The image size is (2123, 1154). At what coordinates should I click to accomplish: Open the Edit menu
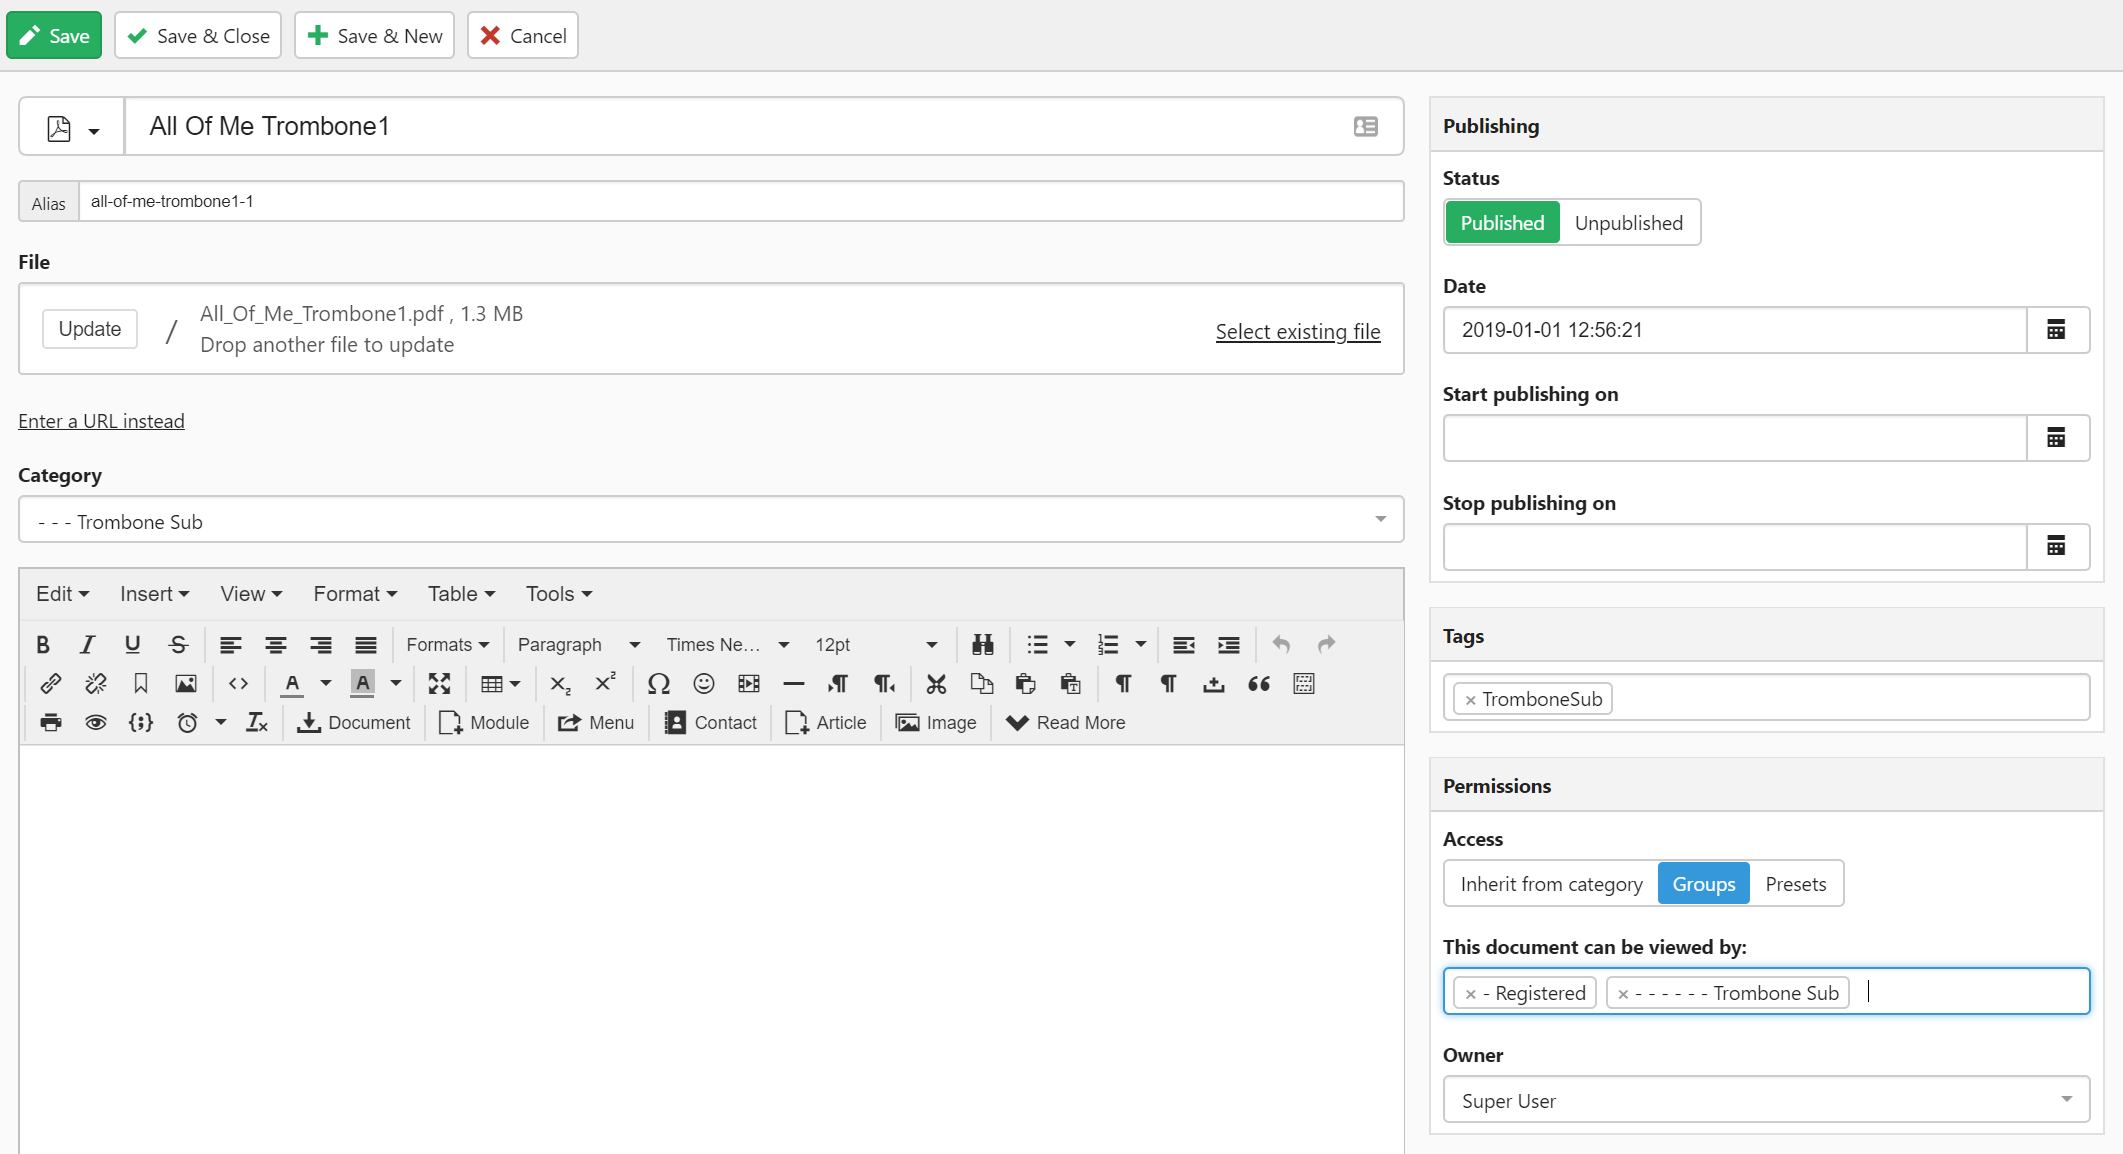[x=58, y=594]
